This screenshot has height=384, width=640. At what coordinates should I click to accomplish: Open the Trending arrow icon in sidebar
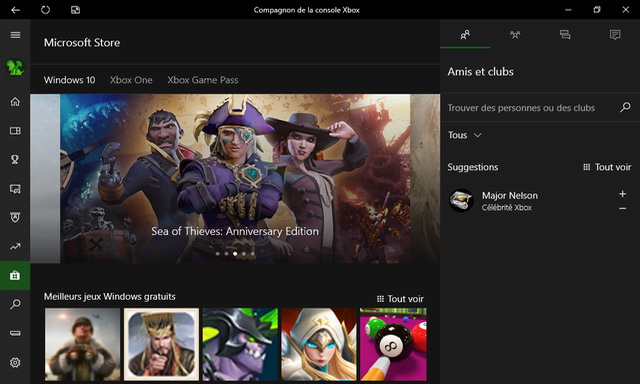coord(15,246)
